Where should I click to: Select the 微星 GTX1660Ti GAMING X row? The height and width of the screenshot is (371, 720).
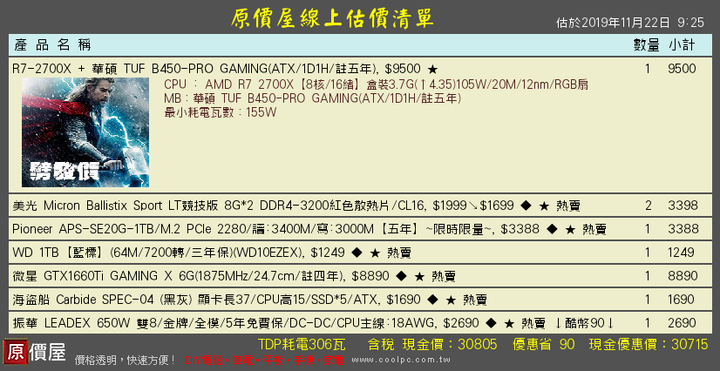(360, 276)
